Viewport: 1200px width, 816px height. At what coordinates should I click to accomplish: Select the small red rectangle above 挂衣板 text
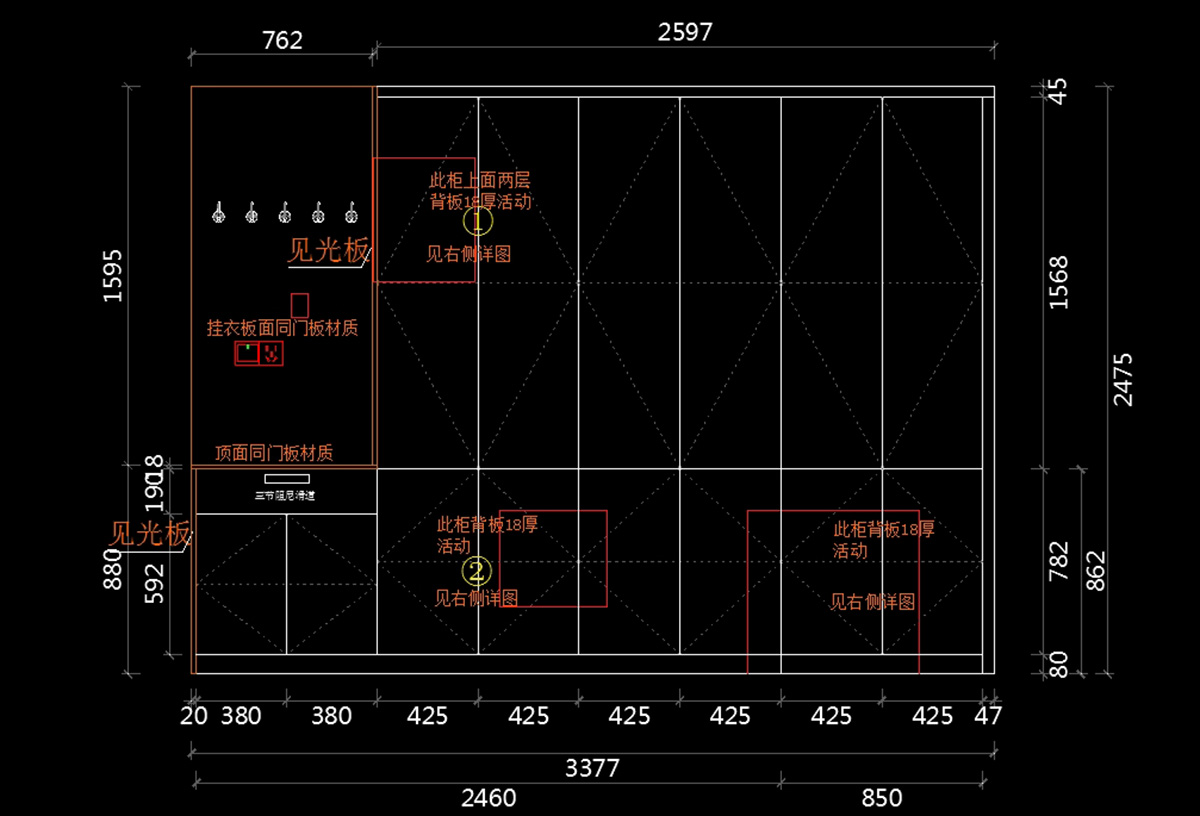click(x=299, y=305)
